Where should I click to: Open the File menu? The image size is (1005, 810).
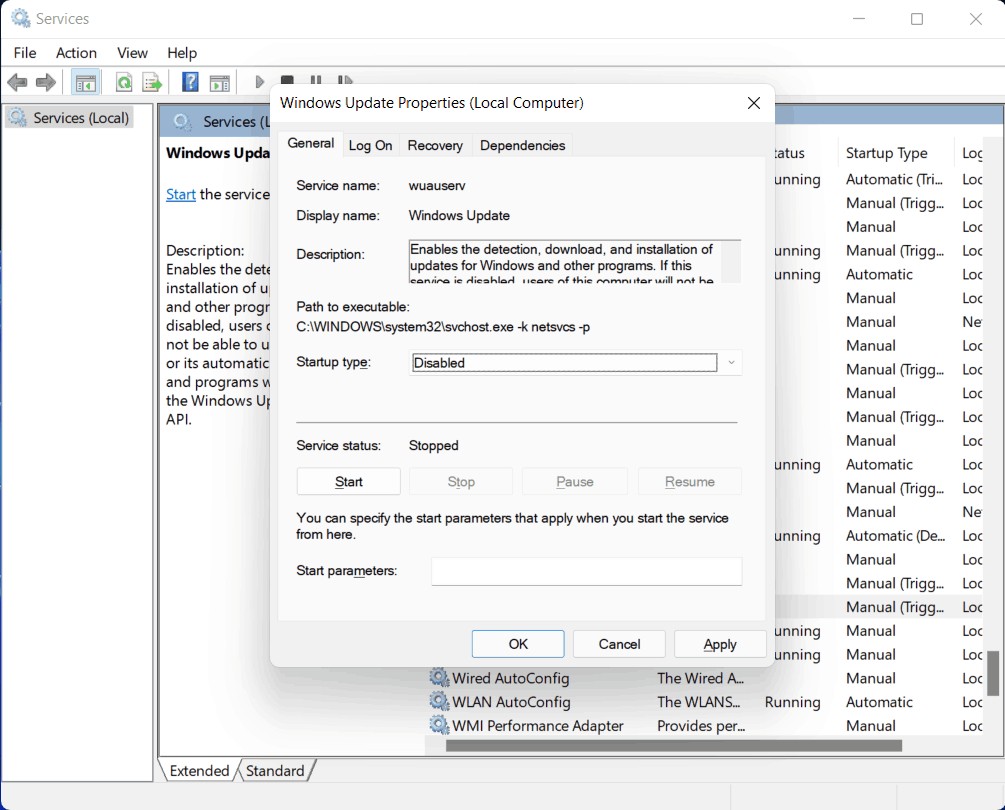tap(25, 53)
